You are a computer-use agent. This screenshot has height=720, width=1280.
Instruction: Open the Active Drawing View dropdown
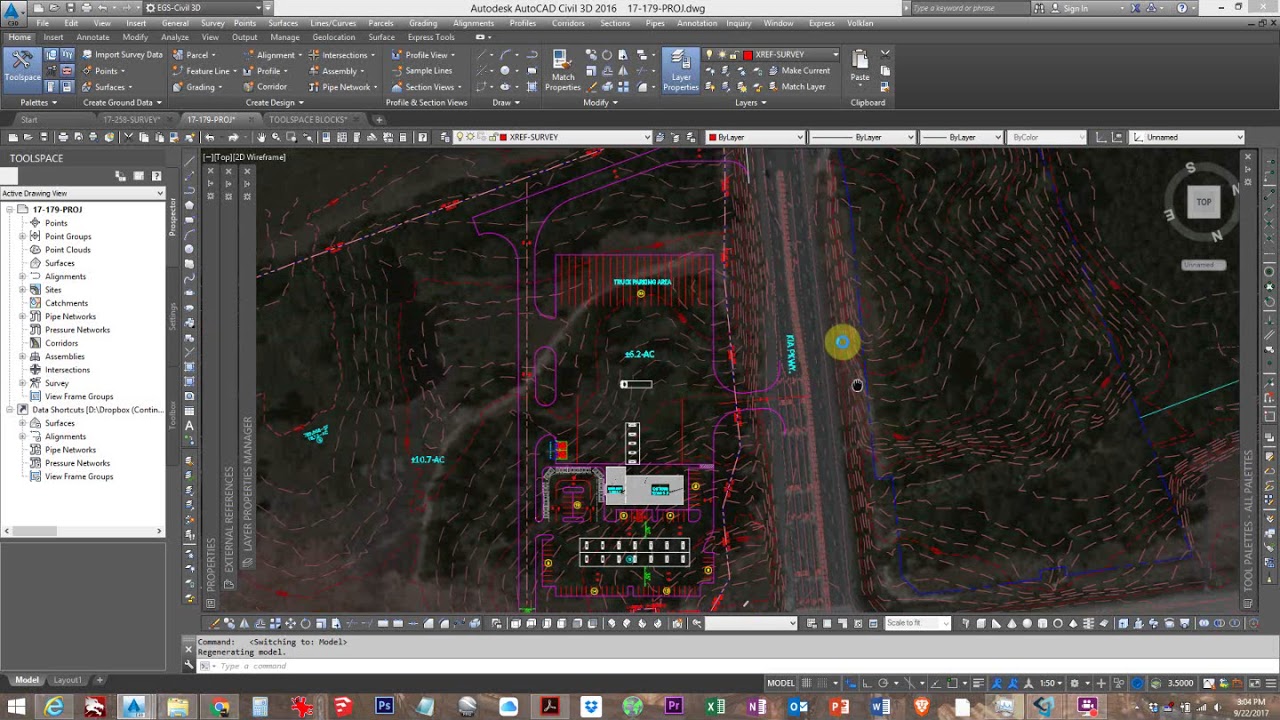83,193
